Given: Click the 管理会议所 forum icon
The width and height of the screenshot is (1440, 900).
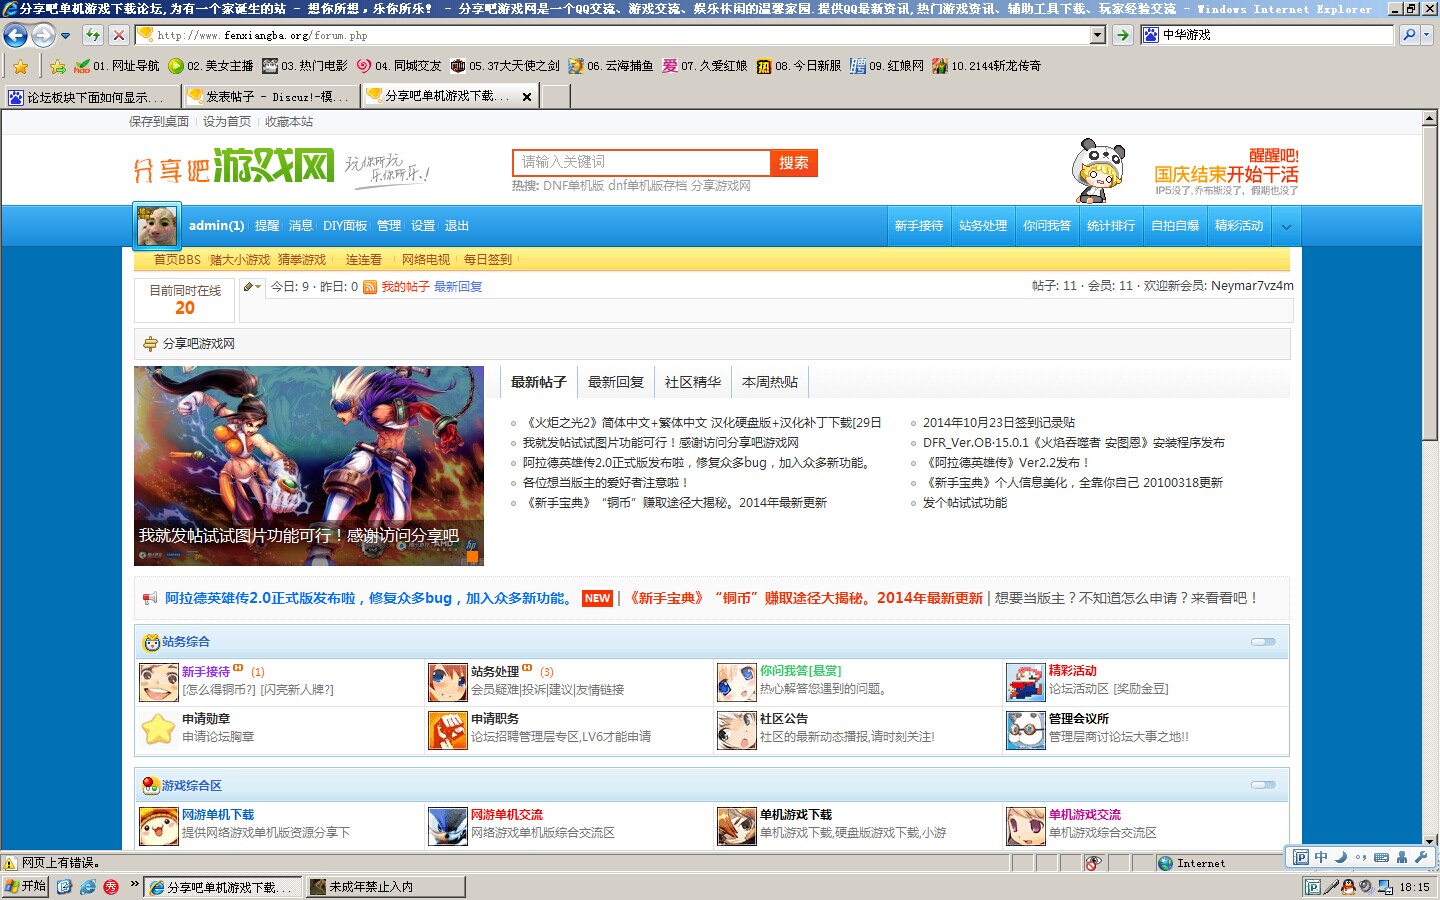Looking at the screenshot, I should point(1025,730).
